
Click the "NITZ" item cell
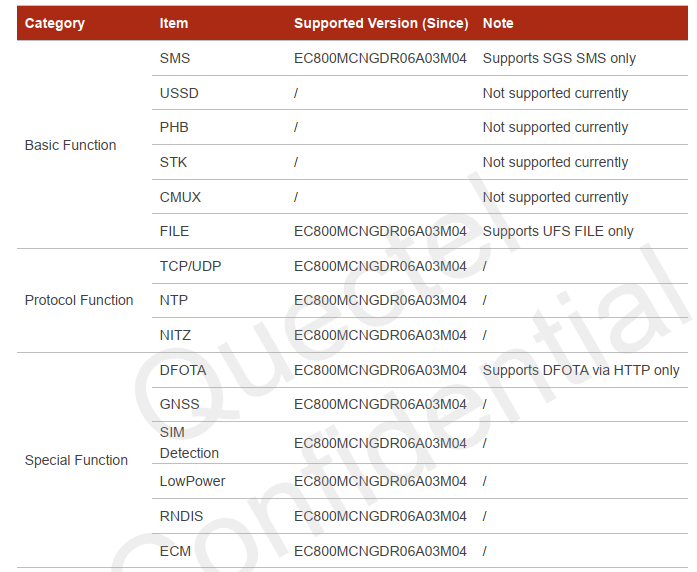[x=175, y=335]
